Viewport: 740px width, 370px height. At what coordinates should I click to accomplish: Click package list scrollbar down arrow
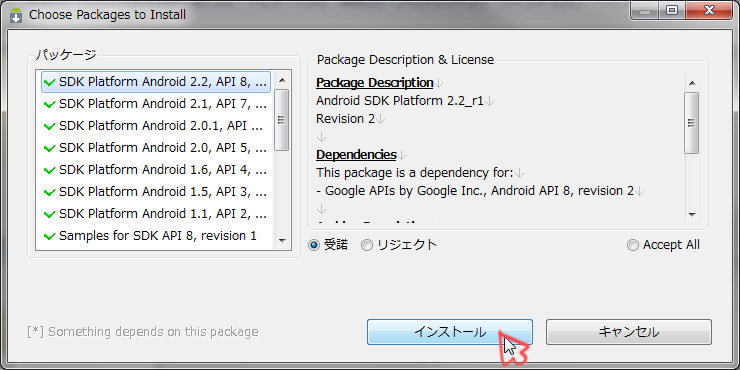coord(282,241)
